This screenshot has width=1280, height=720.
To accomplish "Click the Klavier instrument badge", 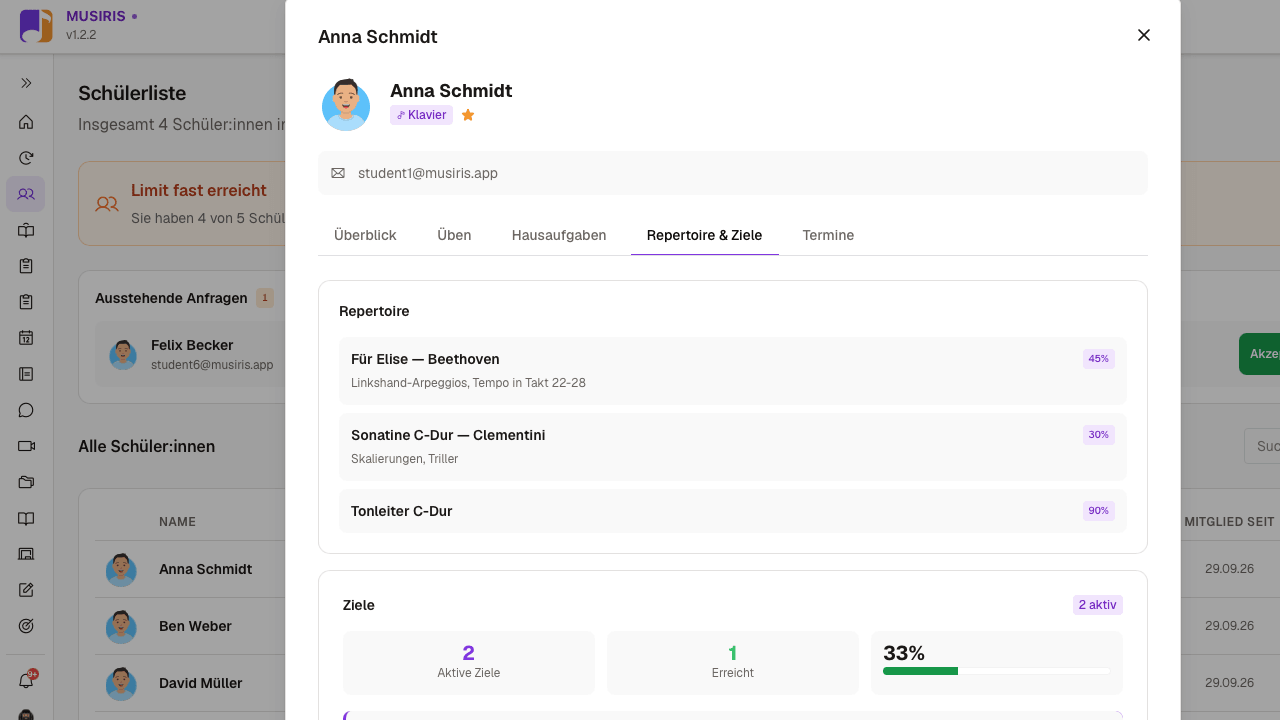I will coord(421,115).
